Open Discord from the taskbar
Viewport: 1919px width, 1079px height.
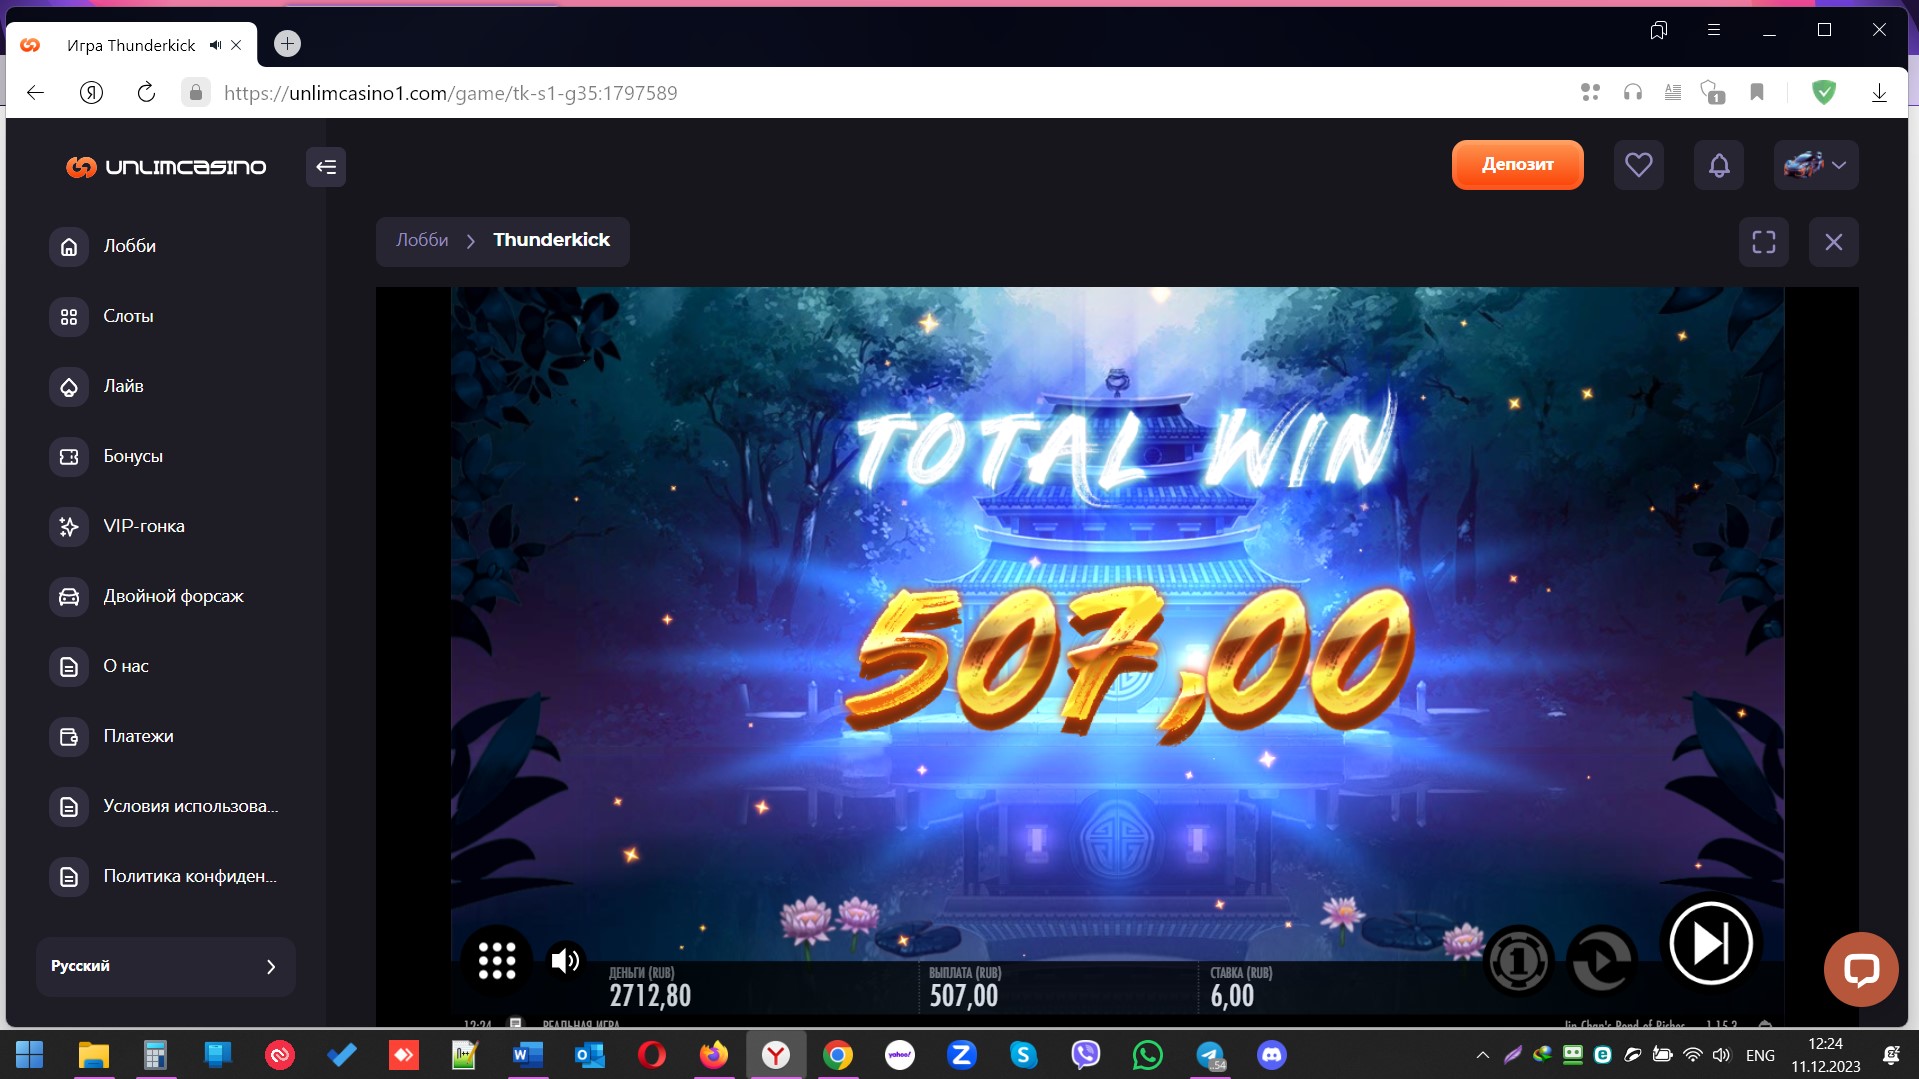pos(1272,1055)
